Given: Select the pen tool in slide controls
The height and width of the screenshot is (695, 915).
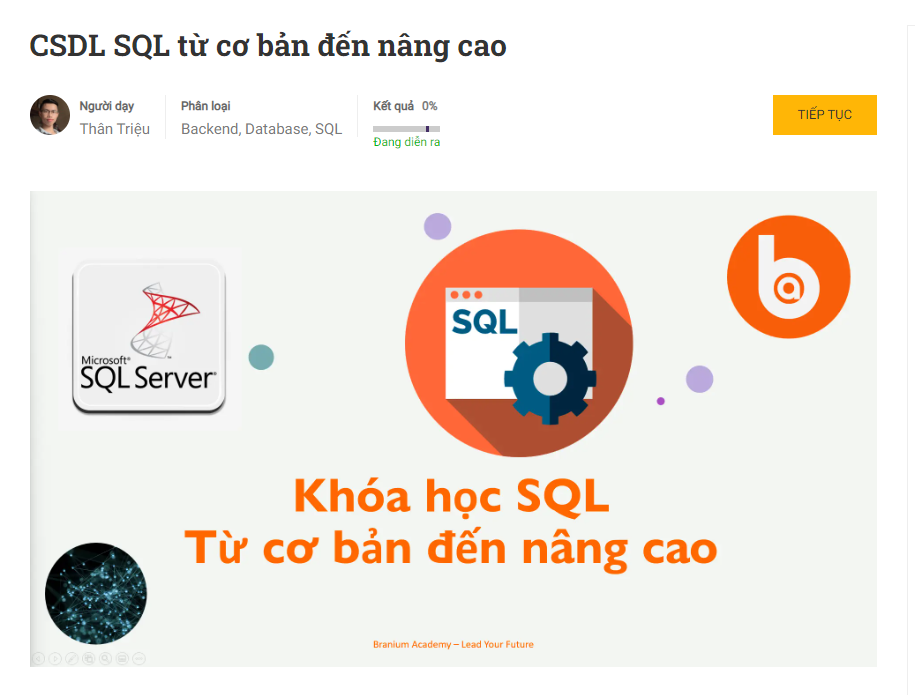Looking at the screenshot, I should (73, 658).
